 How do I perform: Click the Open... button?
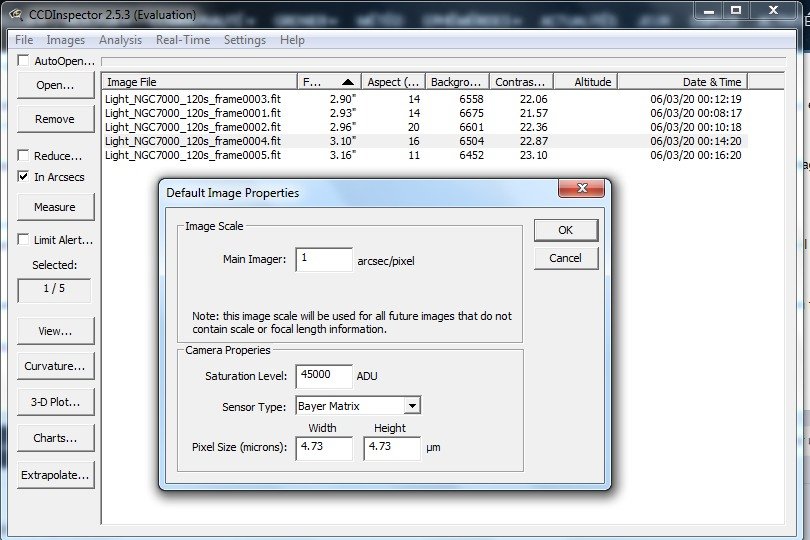click(x=55, y=85)
